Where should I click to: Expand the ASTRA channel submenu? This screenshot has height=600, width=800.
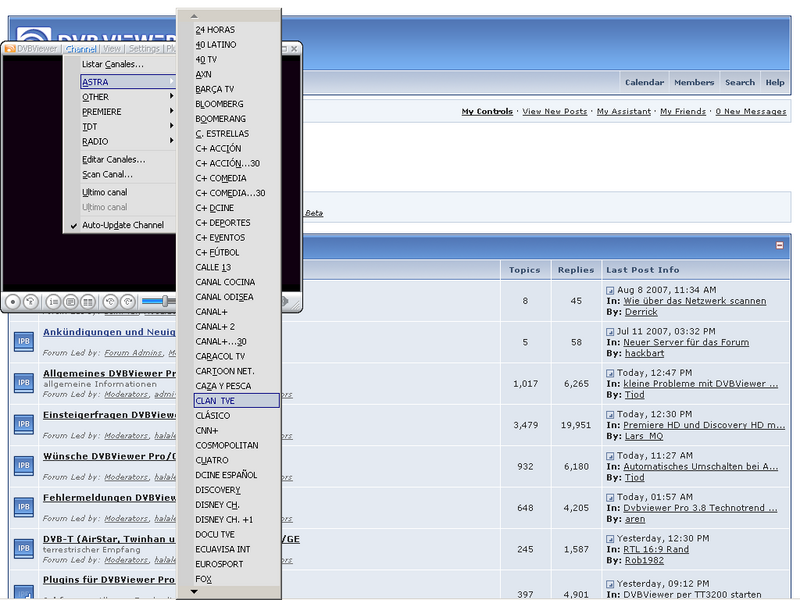click(128, 82)
